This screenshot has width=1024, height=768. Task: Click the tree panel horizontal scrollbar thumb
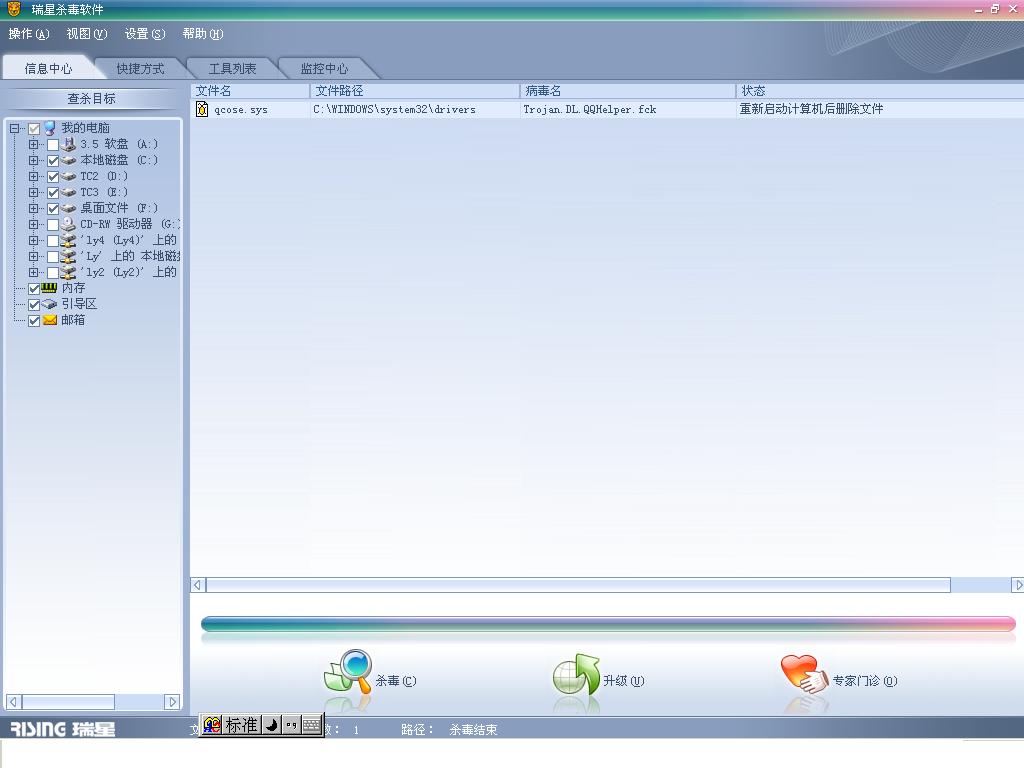pos(68,702)
